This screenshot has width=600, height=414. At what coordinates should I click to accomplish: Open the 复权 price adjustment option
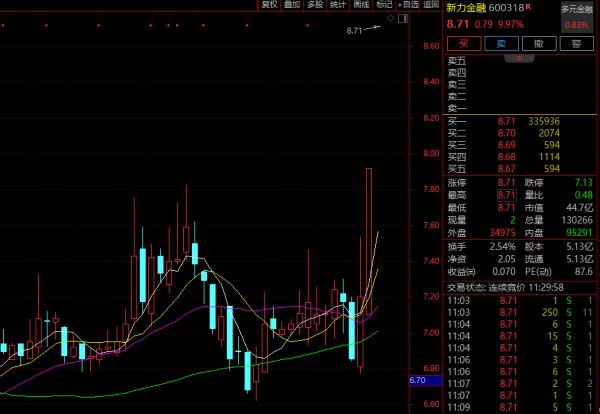click(269, 5)
